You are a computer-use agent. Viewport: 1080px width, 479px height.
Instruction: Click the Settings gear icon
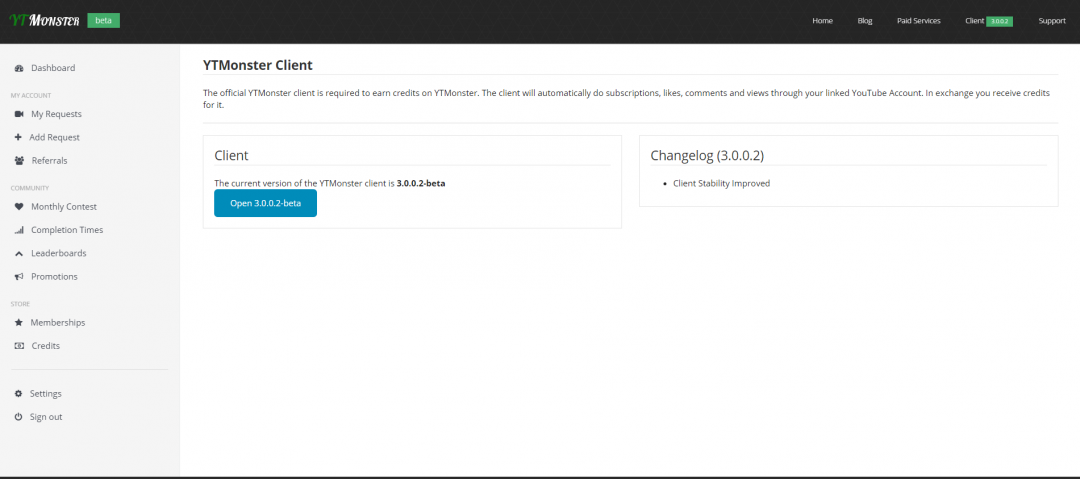pos(18,394)
